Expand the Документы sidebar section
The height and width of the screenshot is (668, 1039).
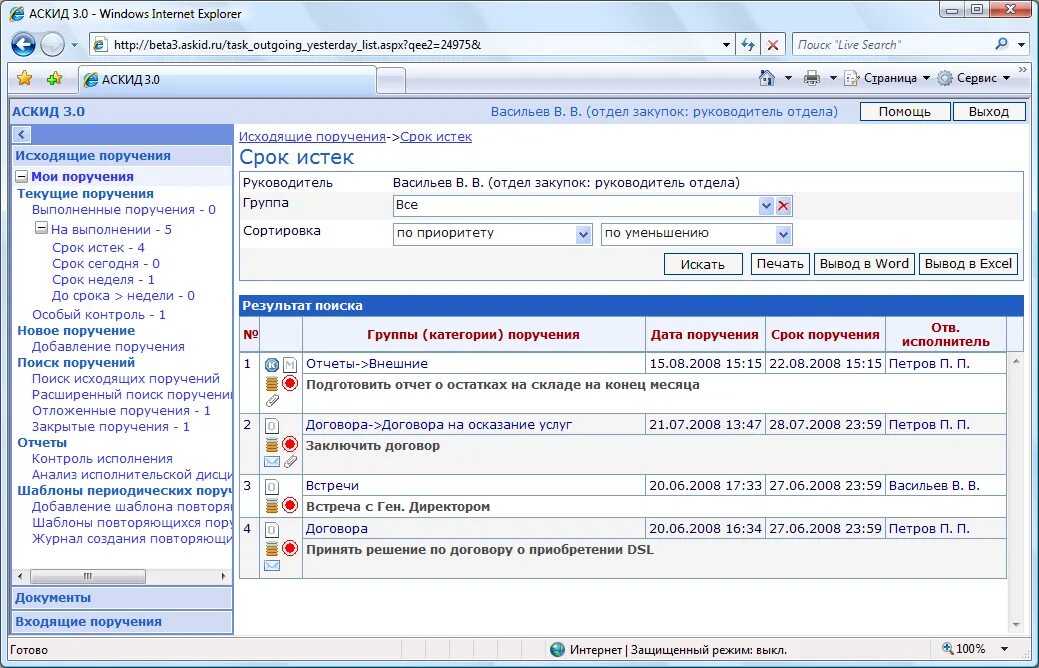click(123, 598)
